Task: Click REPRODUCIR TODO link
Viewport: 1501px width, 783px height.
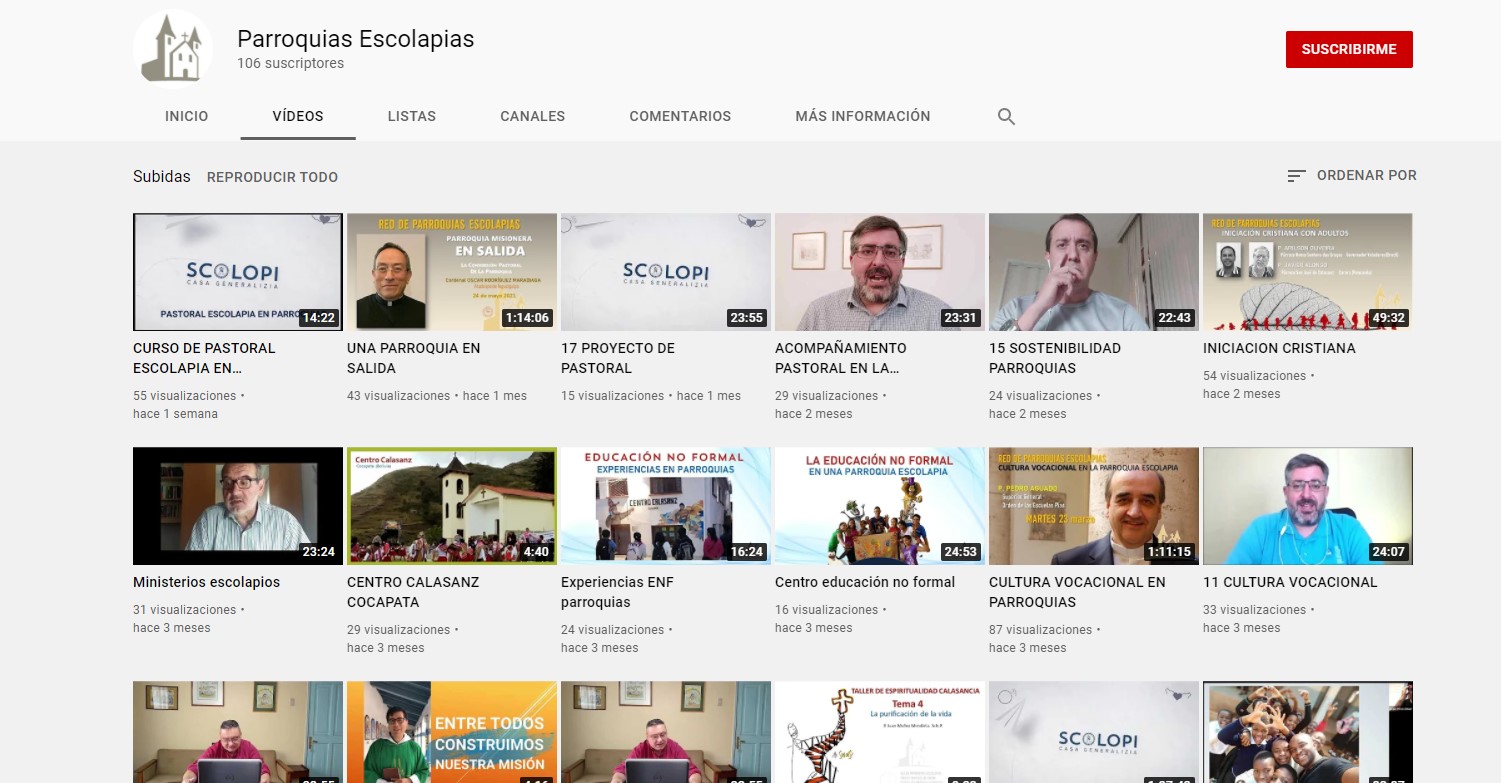Action: (x=272, y=177)
